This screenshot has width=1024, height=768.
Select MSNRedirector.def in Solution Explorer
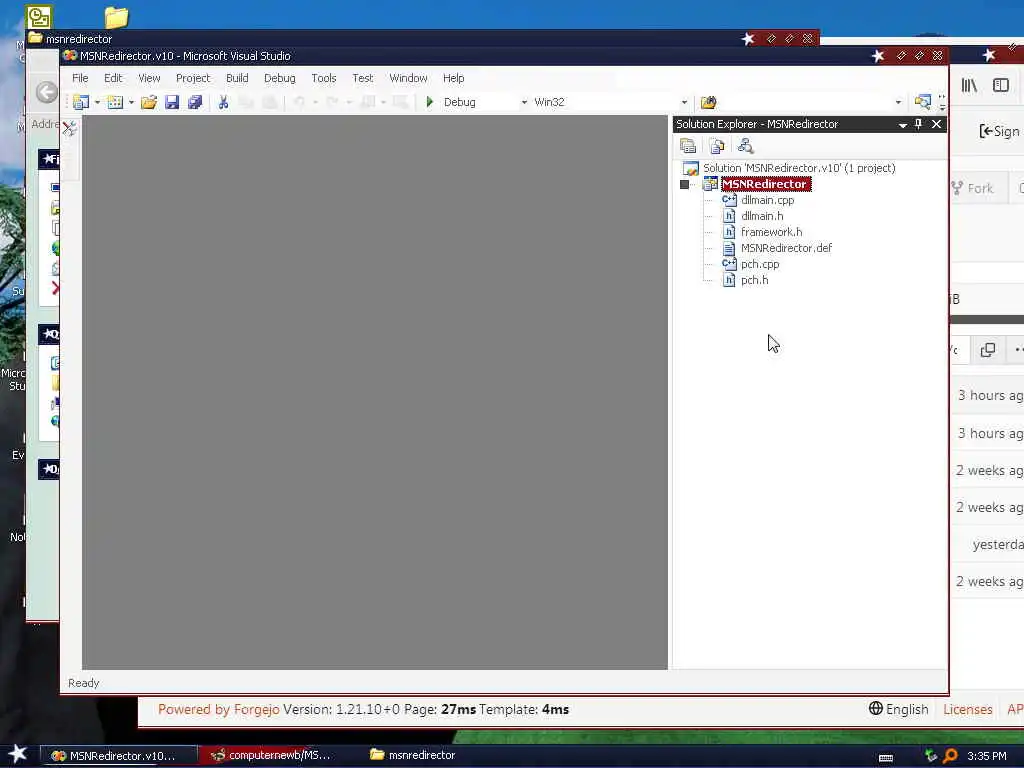tap(786, 248)
